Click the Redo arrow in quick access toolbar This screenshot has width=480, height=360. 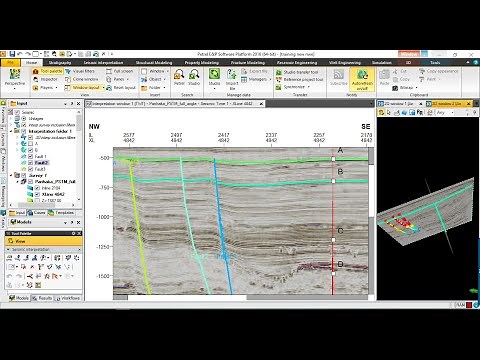pos(28,54)
